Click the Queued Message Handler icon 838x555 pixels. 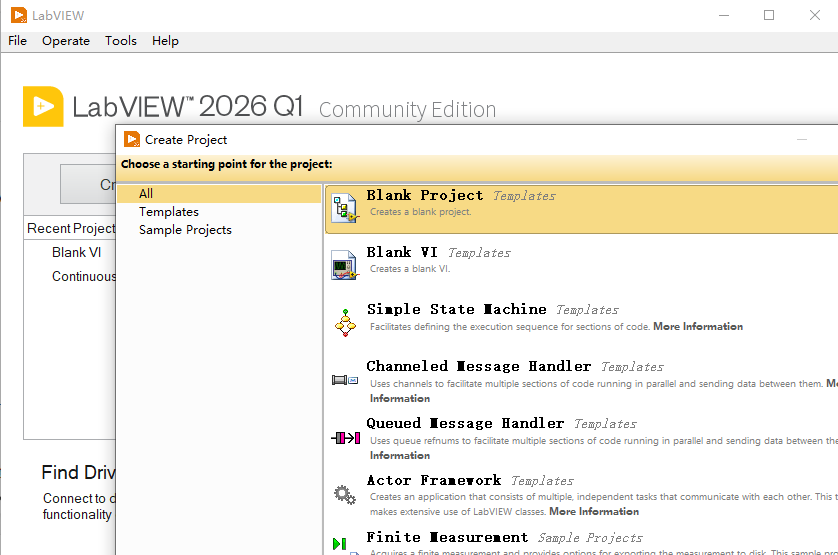345,438
